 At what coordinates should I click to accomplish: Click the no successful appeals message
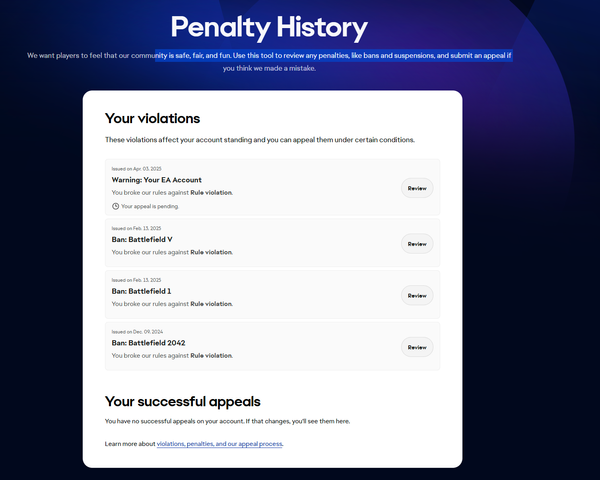pyautogui.click(x=227, y=421)
